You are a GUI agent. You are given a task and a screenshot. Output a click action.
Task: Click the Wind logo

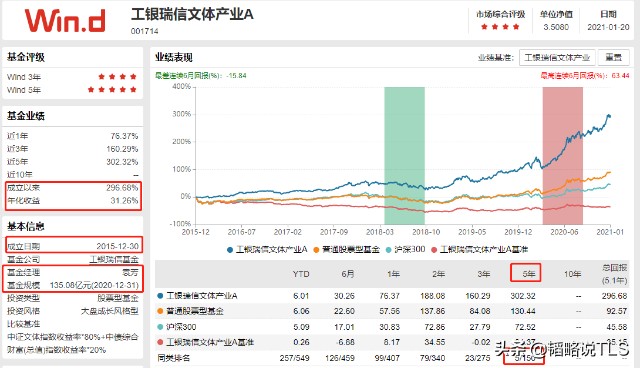point(65,20)
